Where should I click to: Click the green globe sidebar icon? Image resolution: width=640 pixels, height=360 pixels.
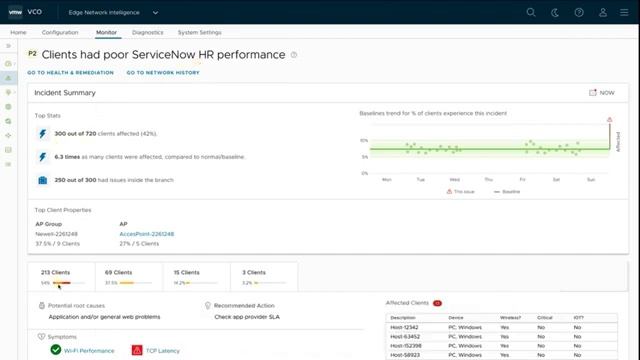tap(8, 107)
